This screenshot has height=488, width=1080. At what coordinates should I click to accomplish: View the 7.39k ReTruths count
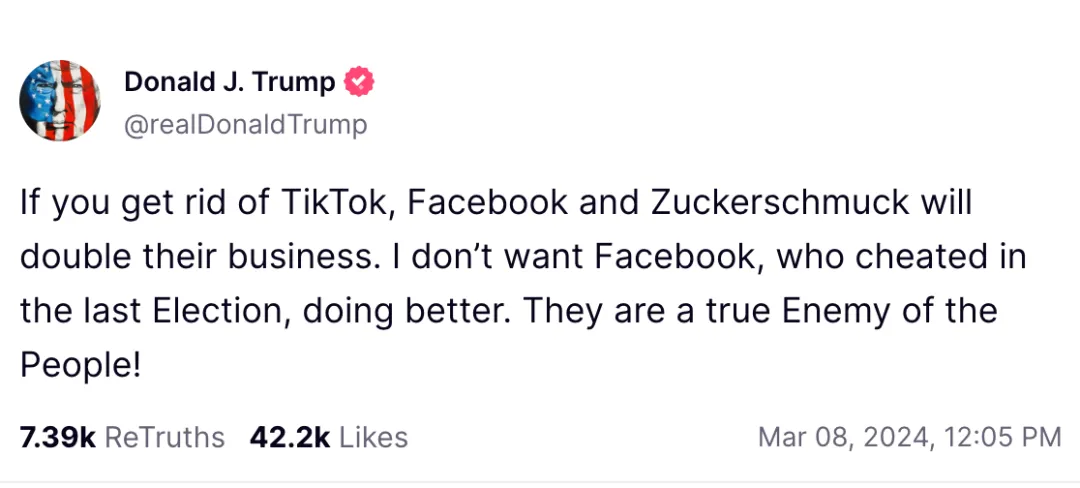(x=57, y=437)
